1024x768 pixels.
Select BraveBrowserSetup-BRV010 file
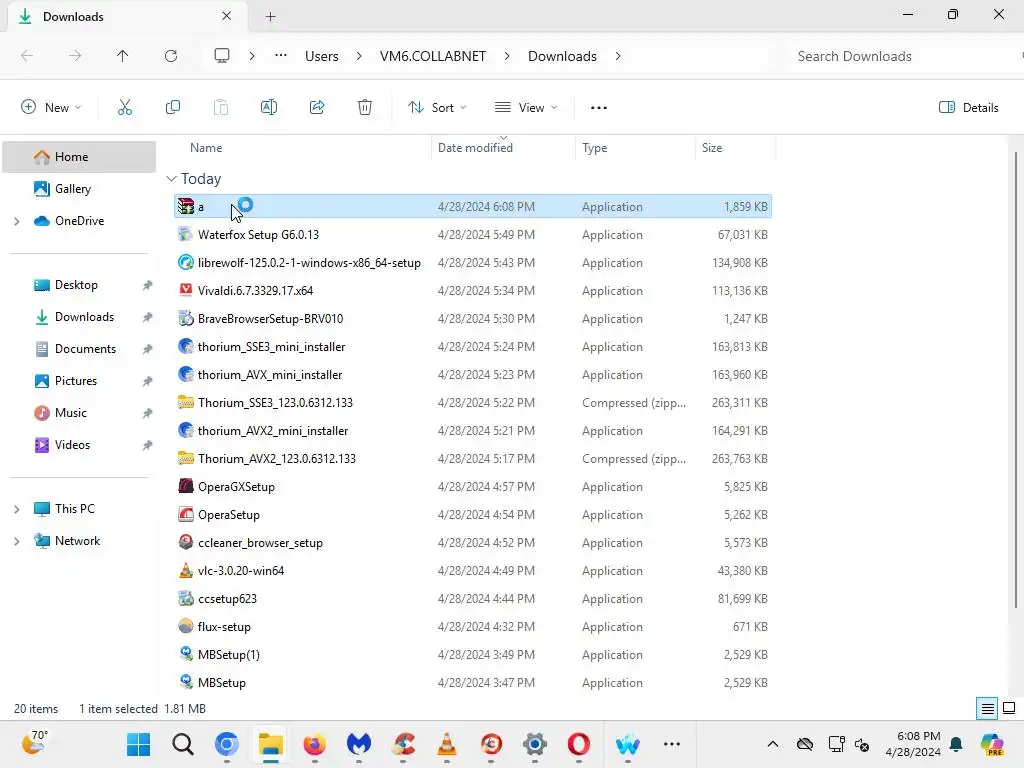(473, 319)
